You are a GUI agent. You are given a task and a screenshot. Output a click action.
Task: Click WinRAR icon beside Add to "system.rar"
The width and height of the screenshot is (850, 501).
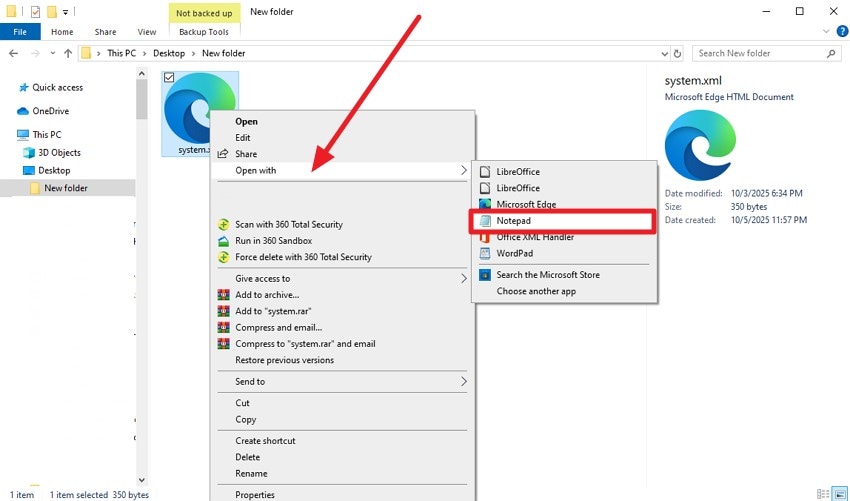tap(223, 311)
